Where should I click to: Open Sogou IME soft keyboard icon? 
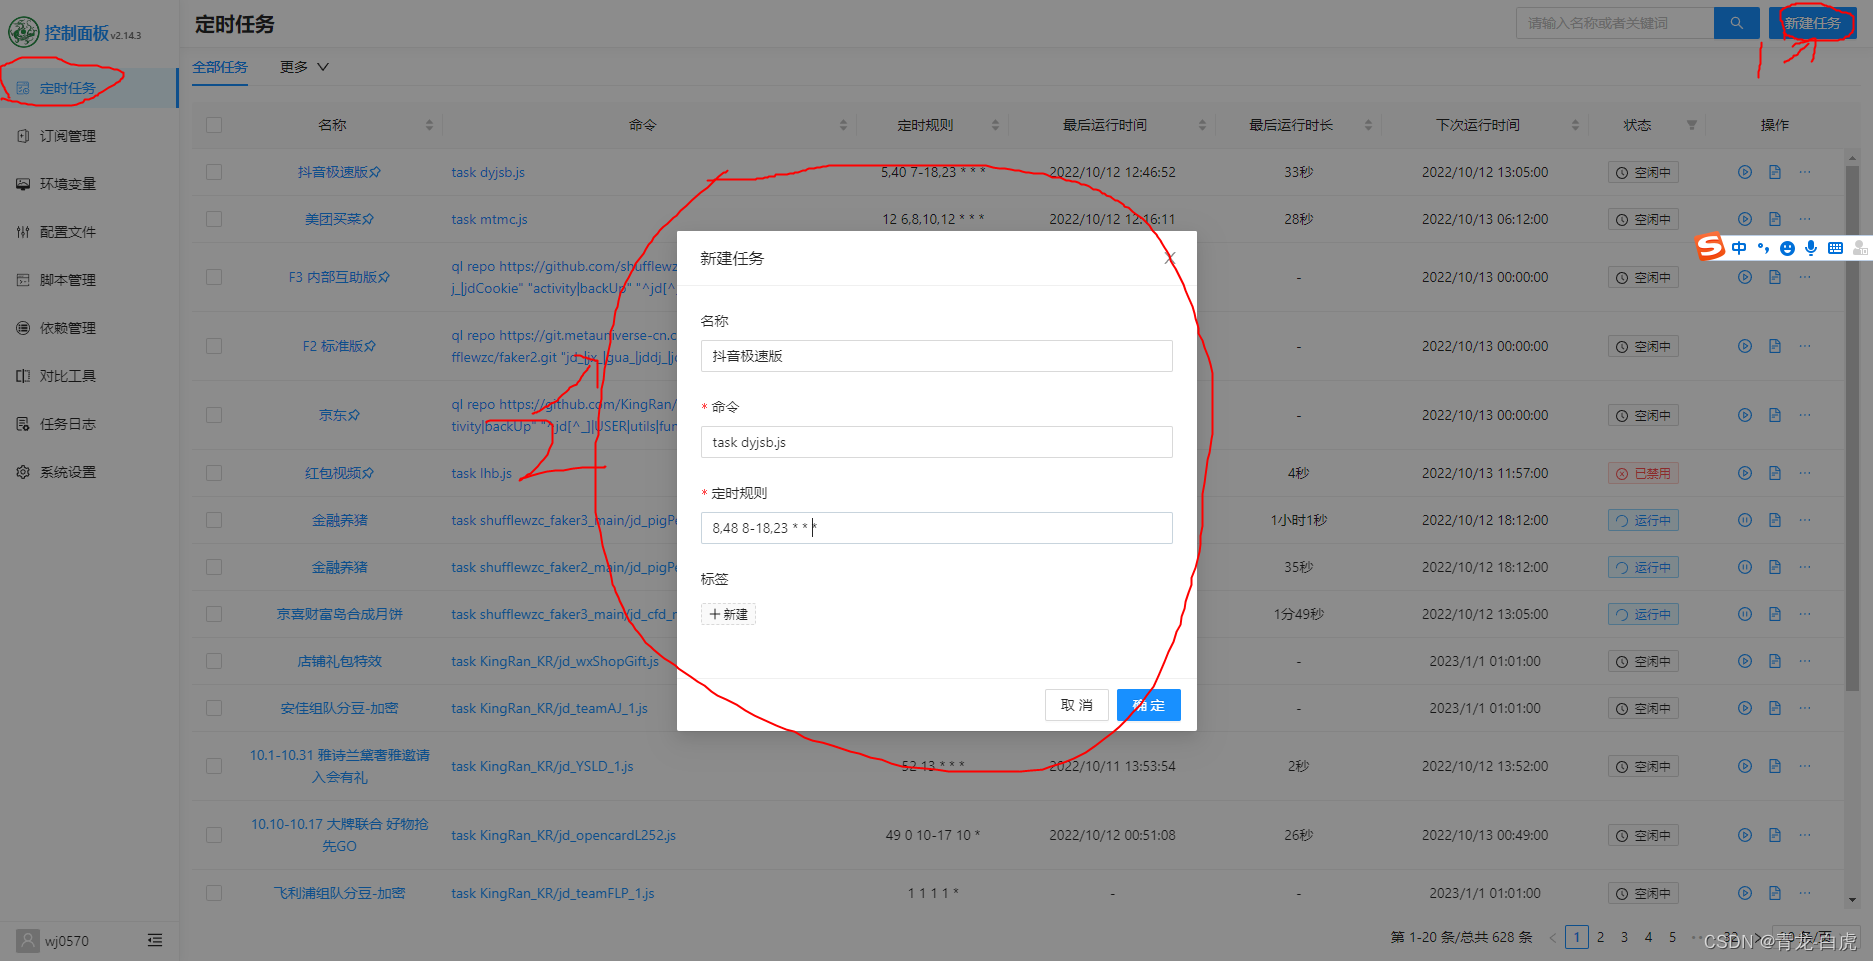[1835, 248]
